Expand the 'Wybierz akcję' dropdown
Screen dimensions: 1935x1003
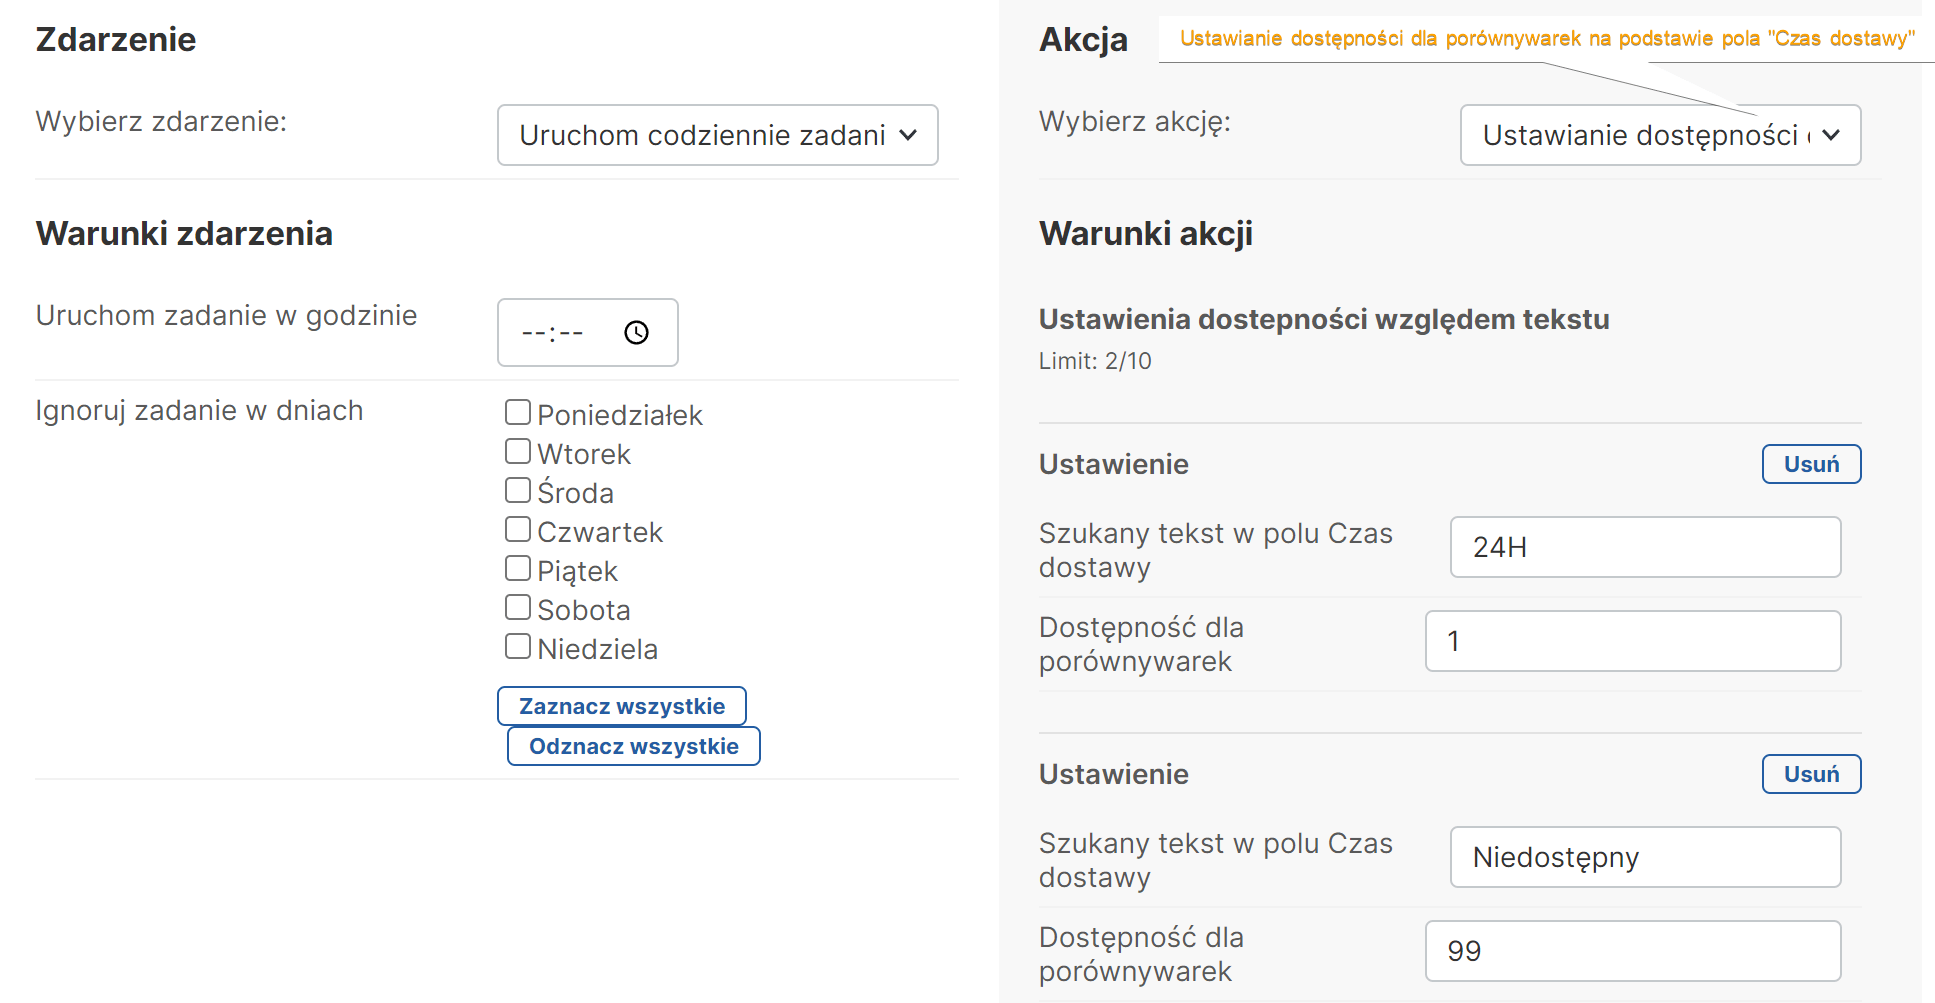[x=1659, y=135]
